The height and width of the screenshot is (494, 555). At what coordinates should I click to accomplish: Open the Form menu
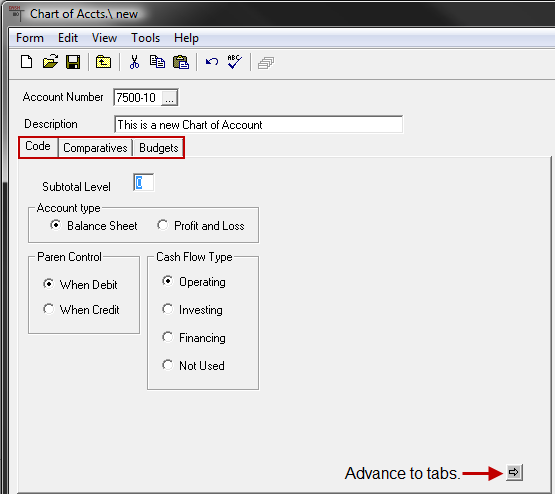(x=30, y=38)
